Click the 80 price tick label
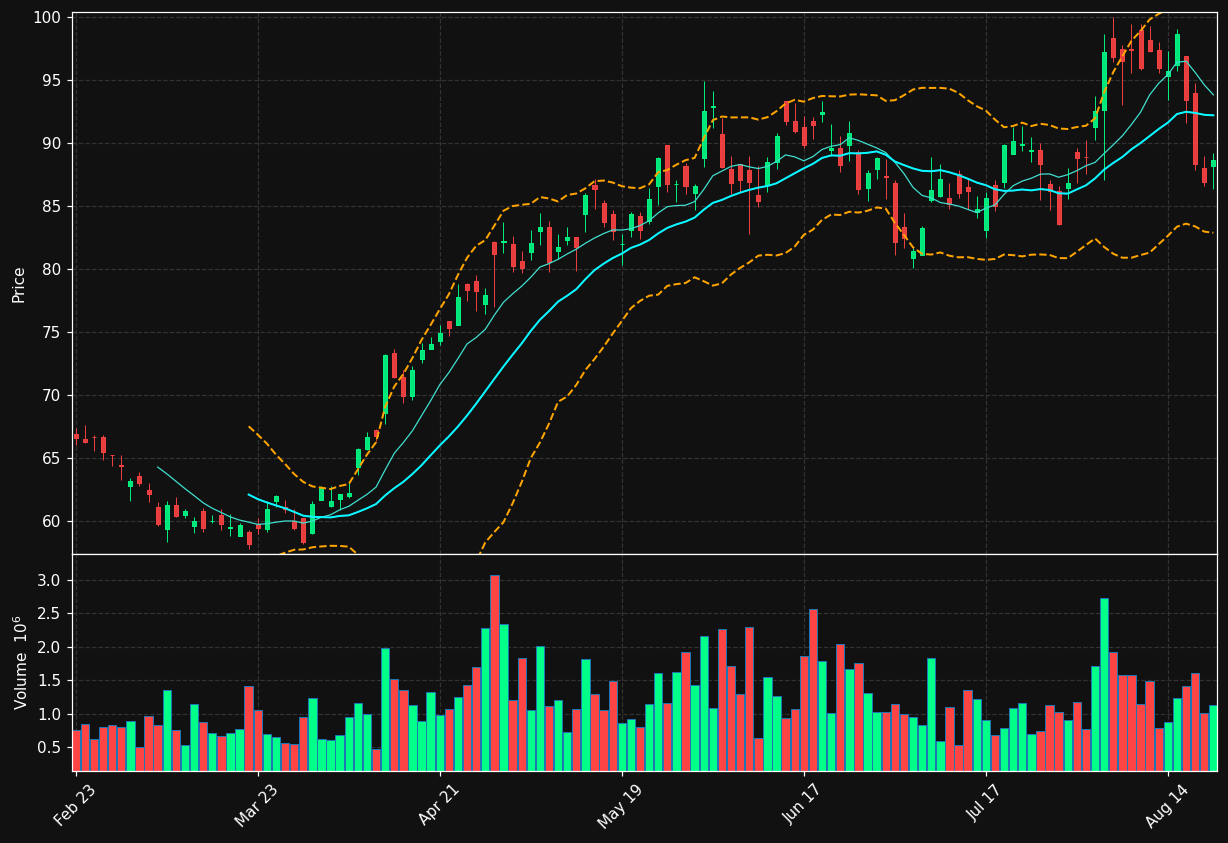Viewport: 1228px width, 843px height. click(51, 270)
